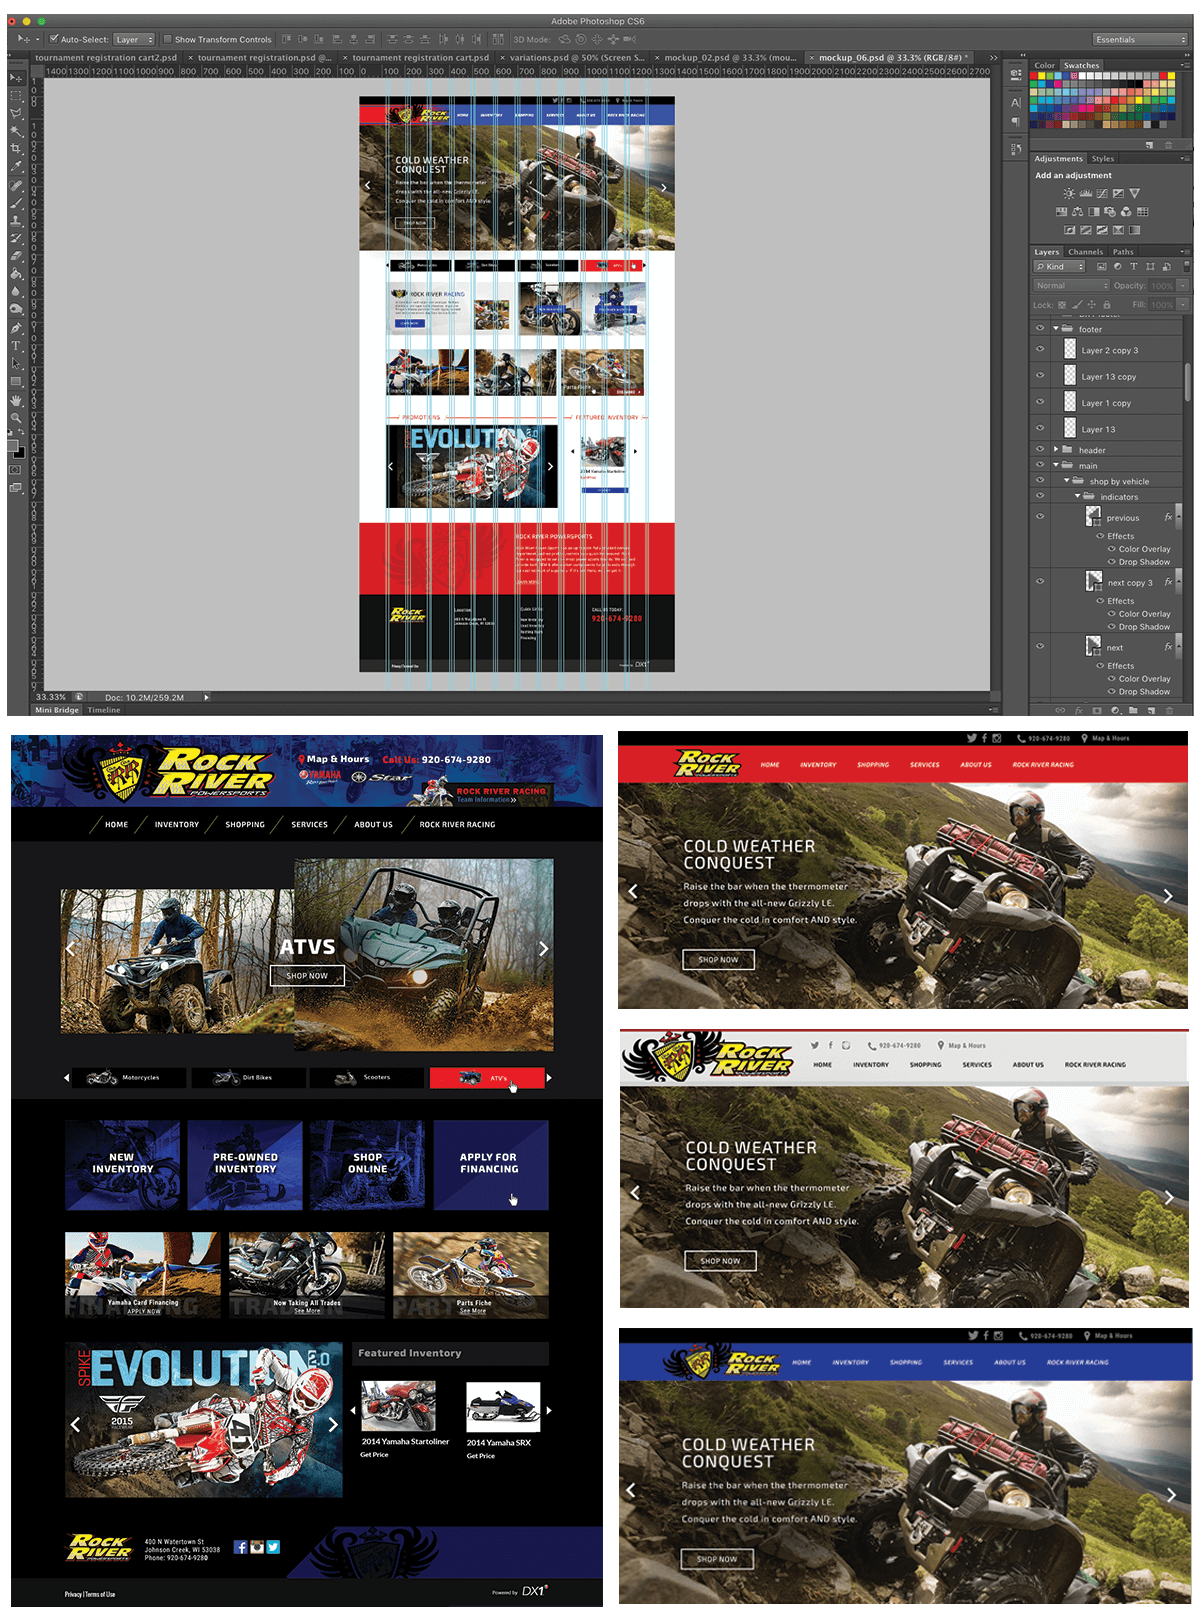The height and width of the screenshot is (1620, 1204).
Task: Select the Crop tool
Action: (16, 149)
